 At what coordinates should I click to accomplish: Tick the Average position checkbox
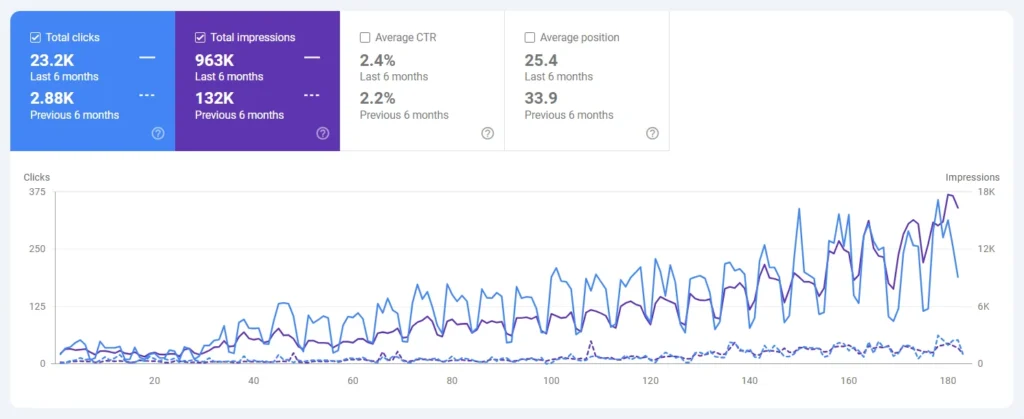tap(531, 38)
